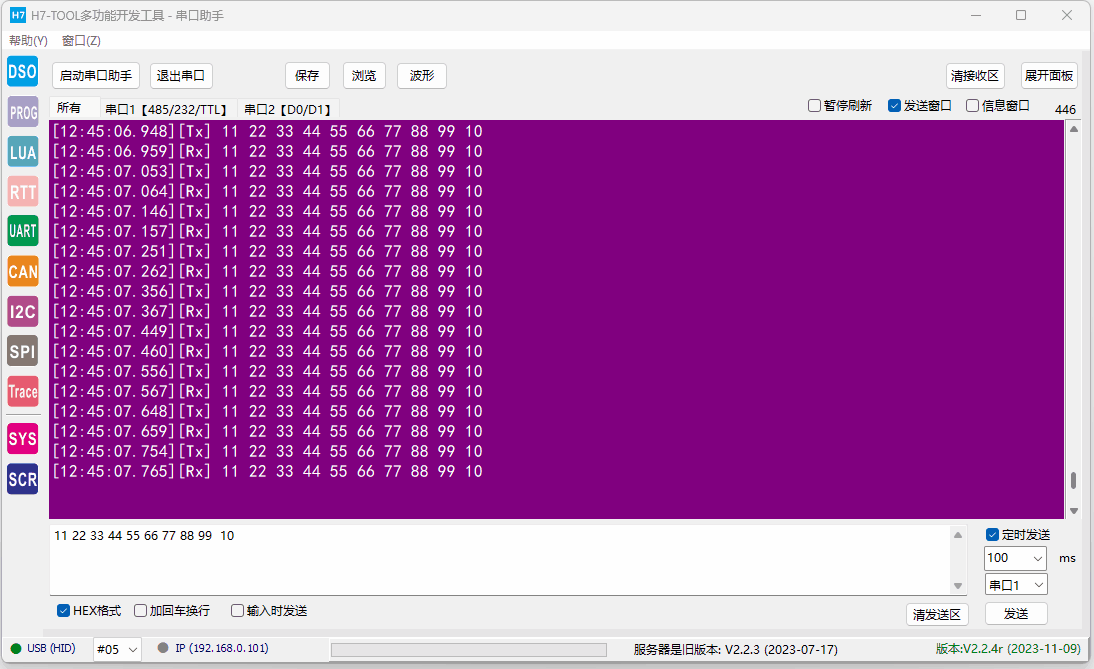Click the 12:45:07.356 Tx log line
This screenshot has width=1094, height=669.
(x=268, y=292)
